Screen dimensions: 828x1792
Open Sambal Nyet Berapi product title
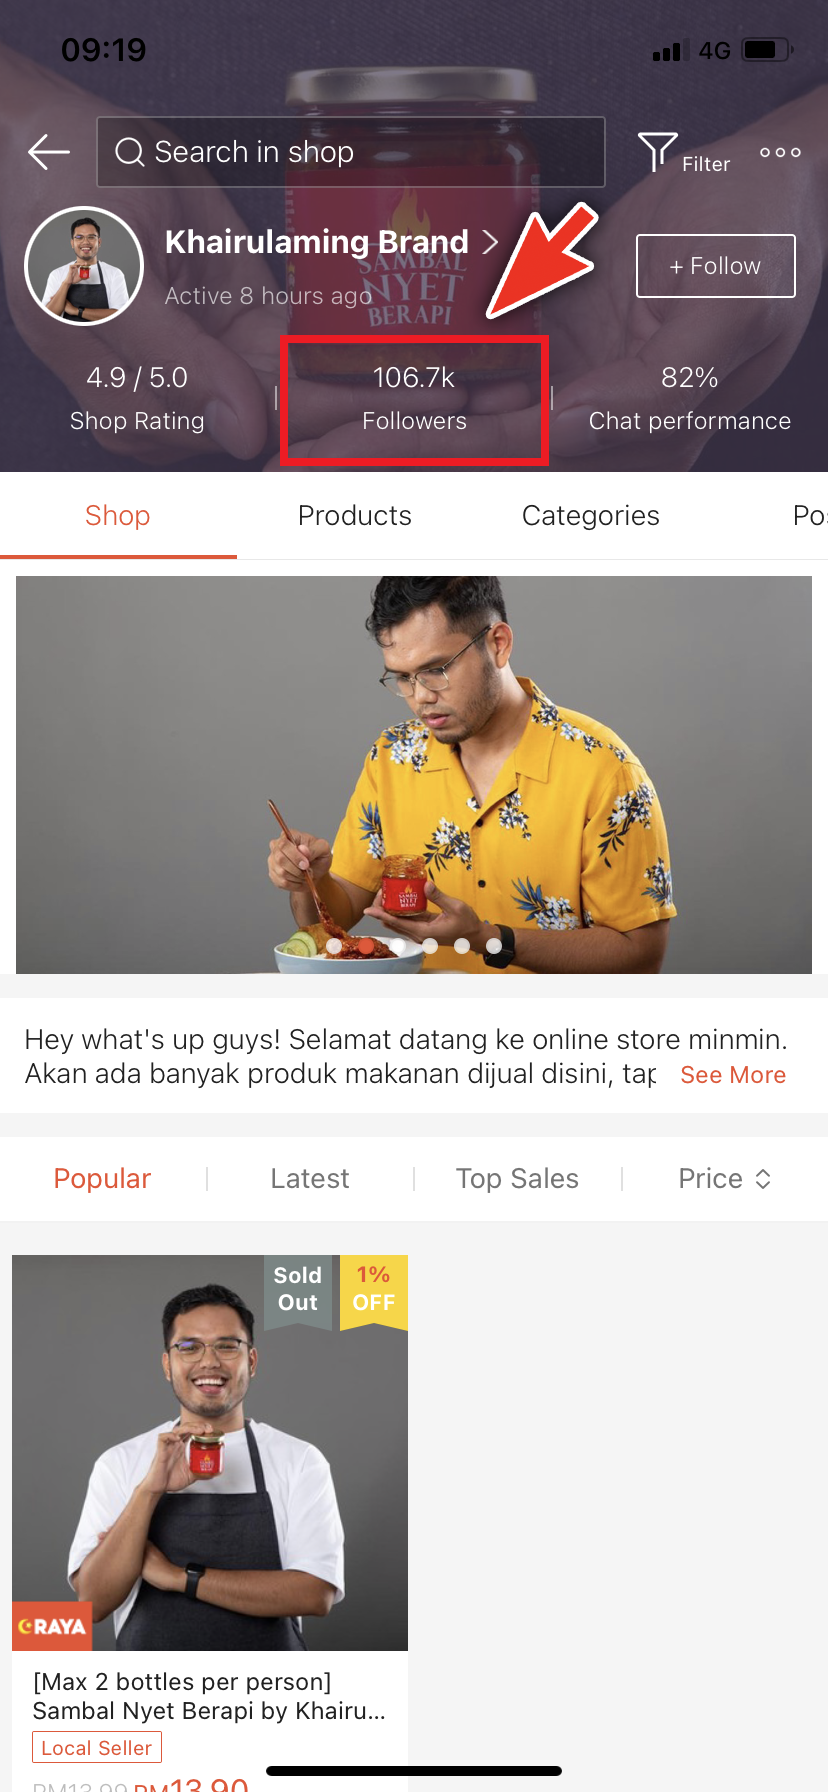[209, 1696]
